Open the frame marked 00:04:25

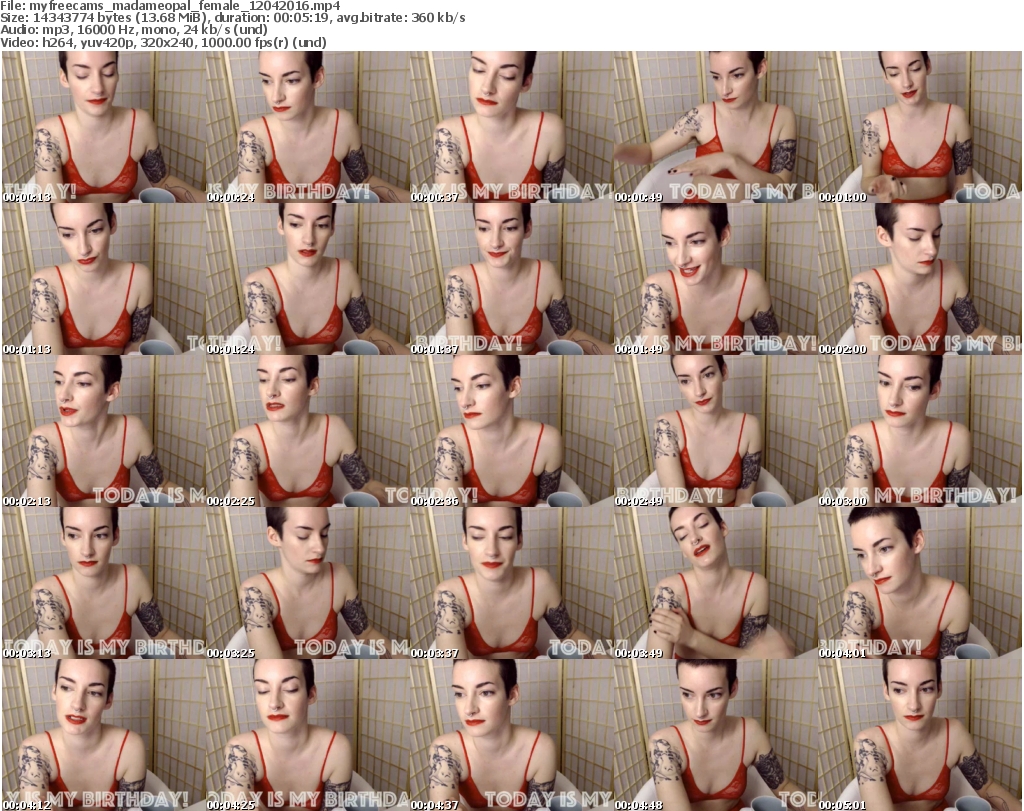point(307,735)
